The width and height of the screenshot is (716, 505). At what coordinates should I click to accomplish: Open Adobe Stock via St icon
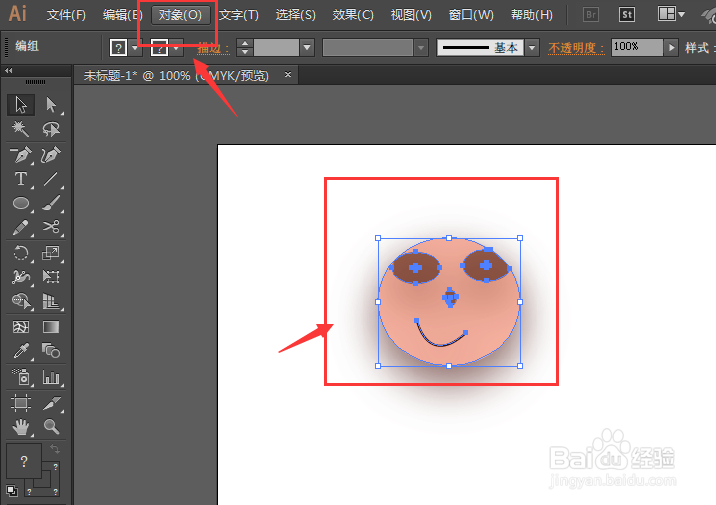[627, 15]
